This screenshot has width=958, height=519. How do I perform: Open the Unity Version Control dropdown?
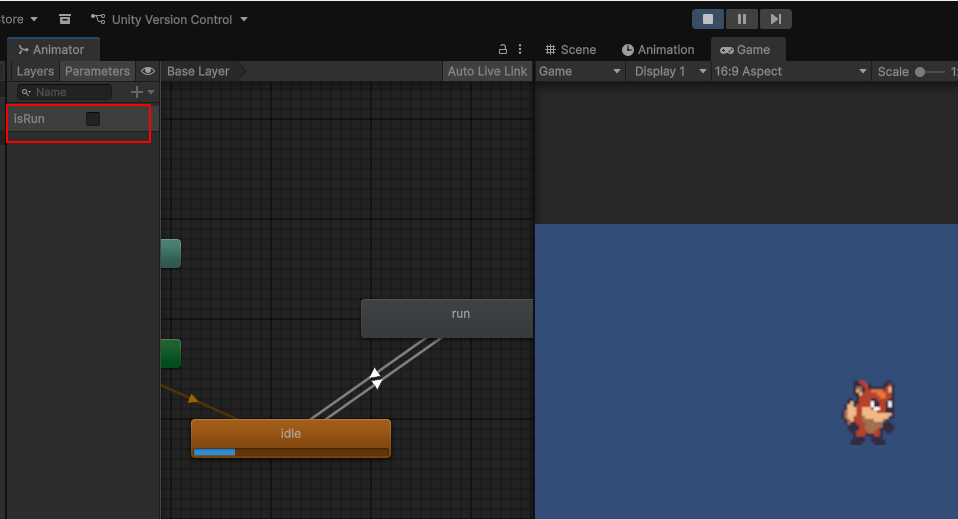point(170,19)
